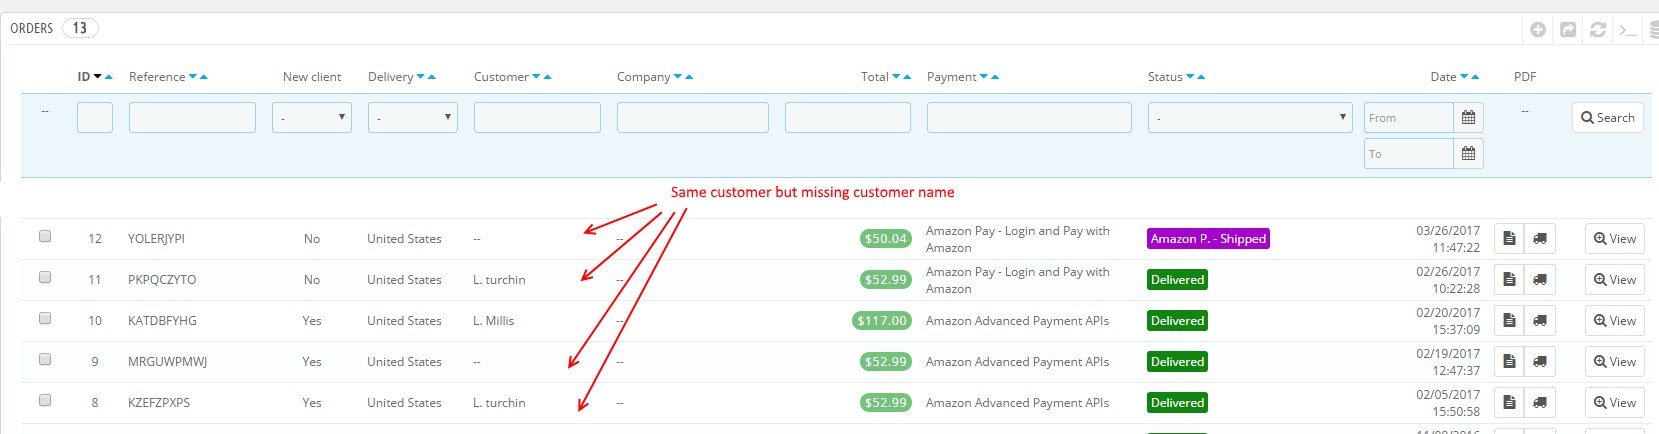Check the box for order MRGUWPMWJ
The image size is (1659, 434).
[x=45, y=360]
